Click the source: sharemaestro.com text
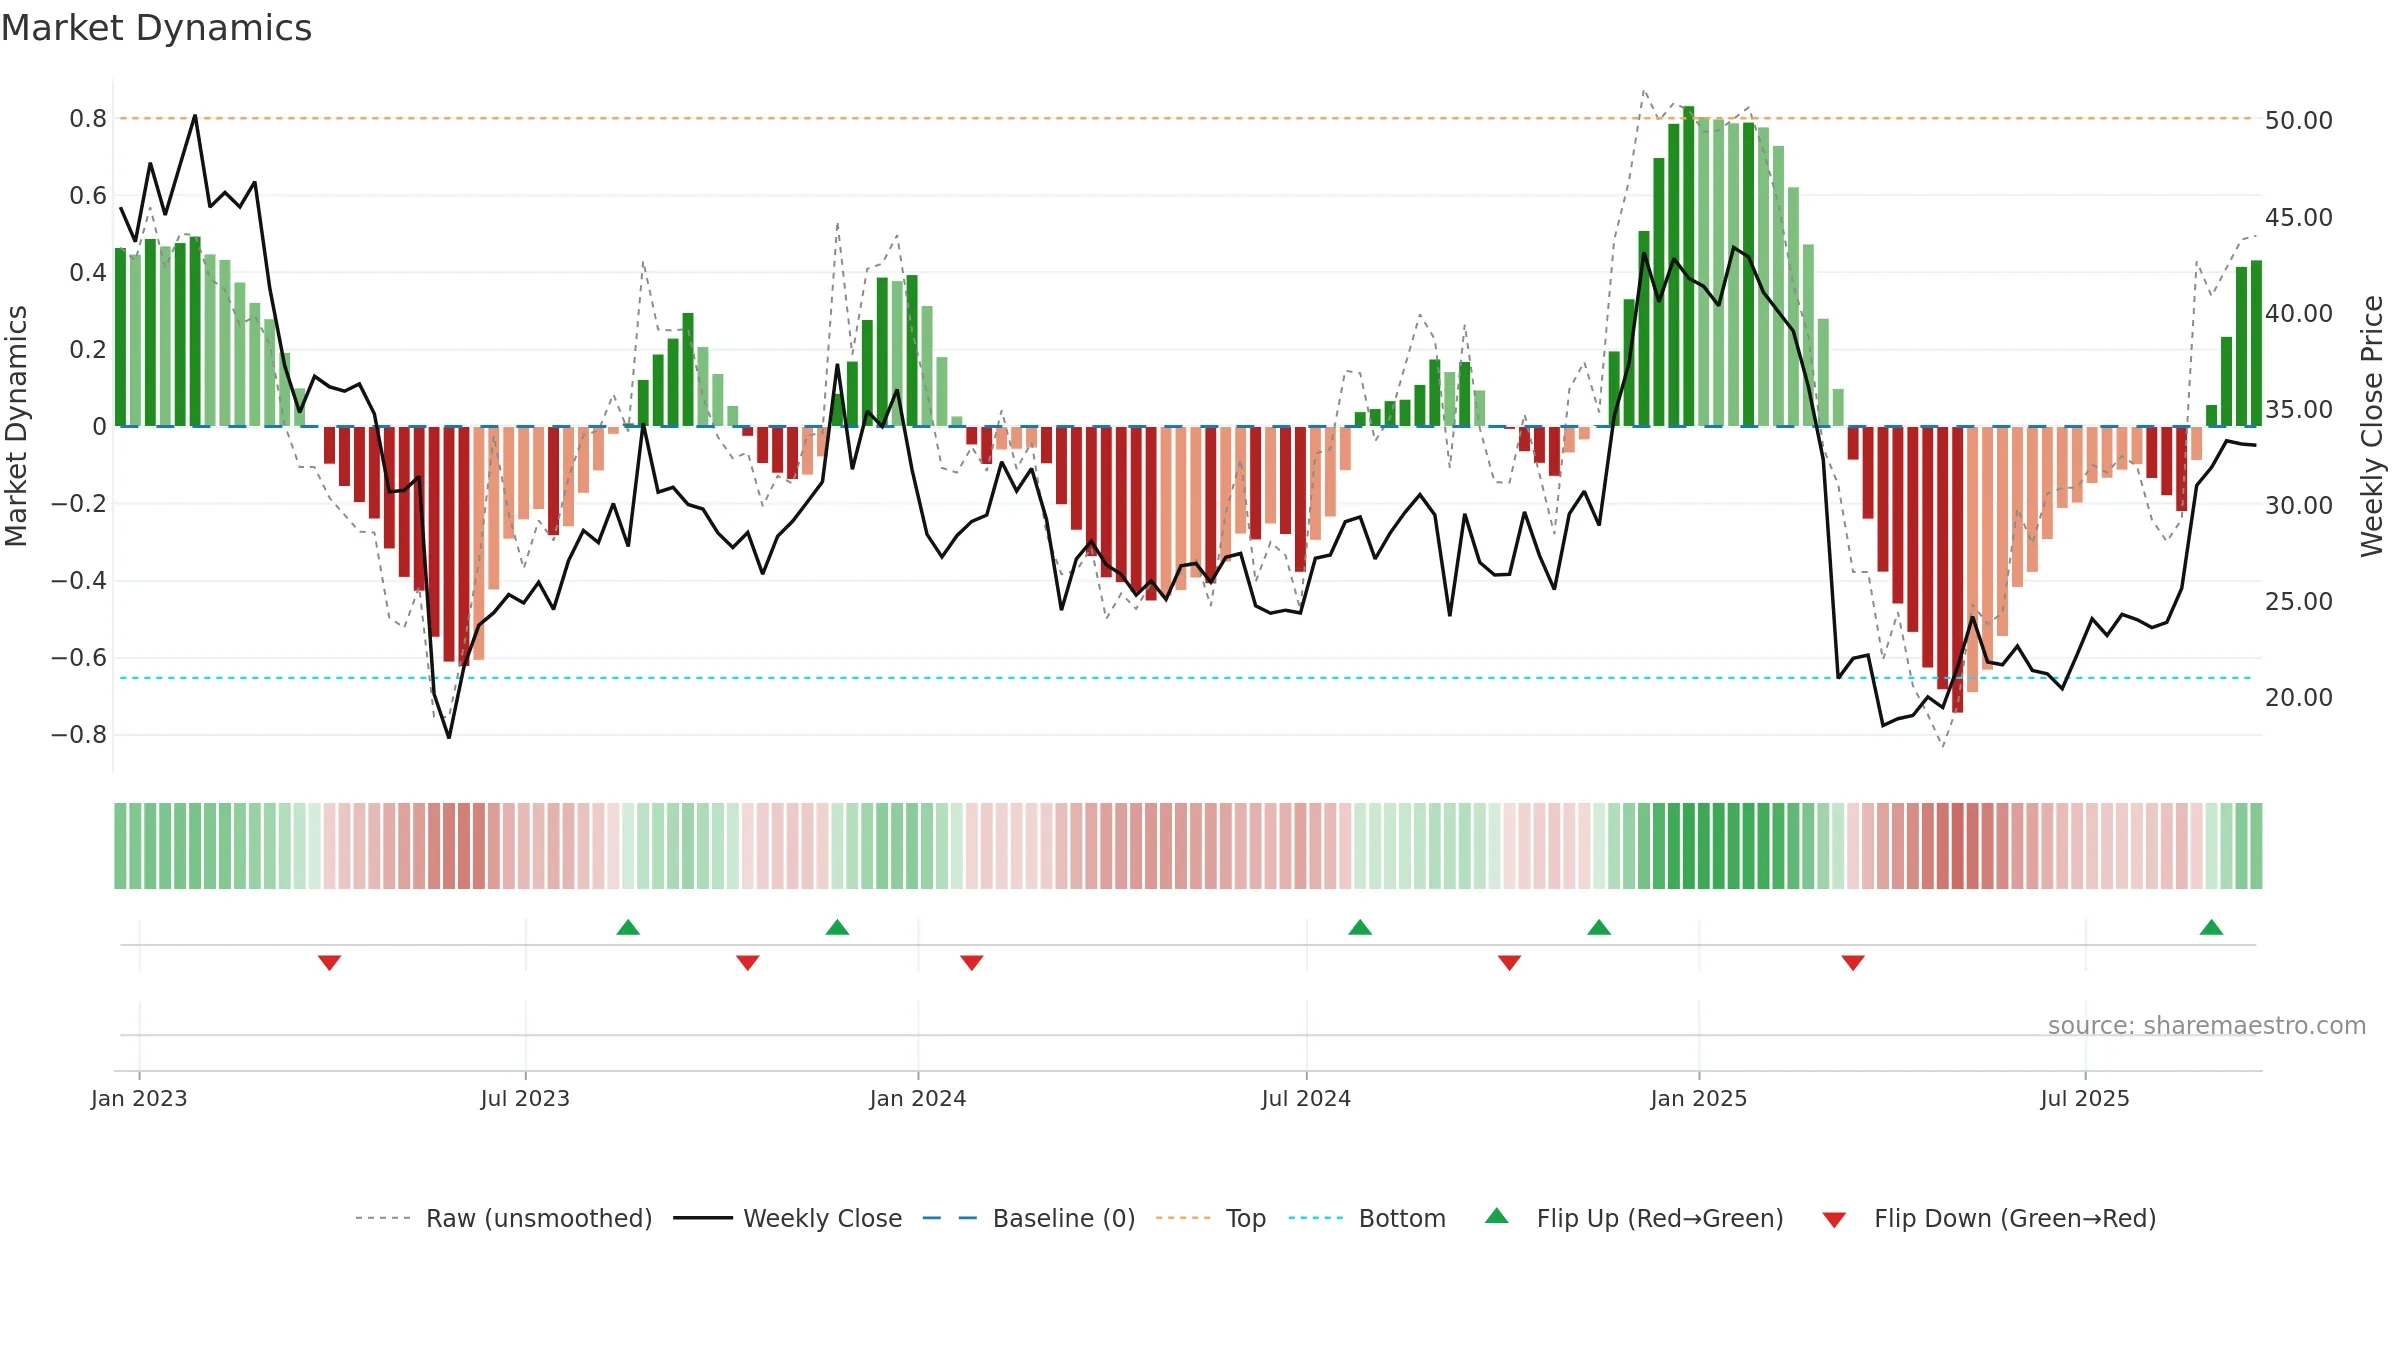2400x1350 pixels. tap(2207, 1025)
